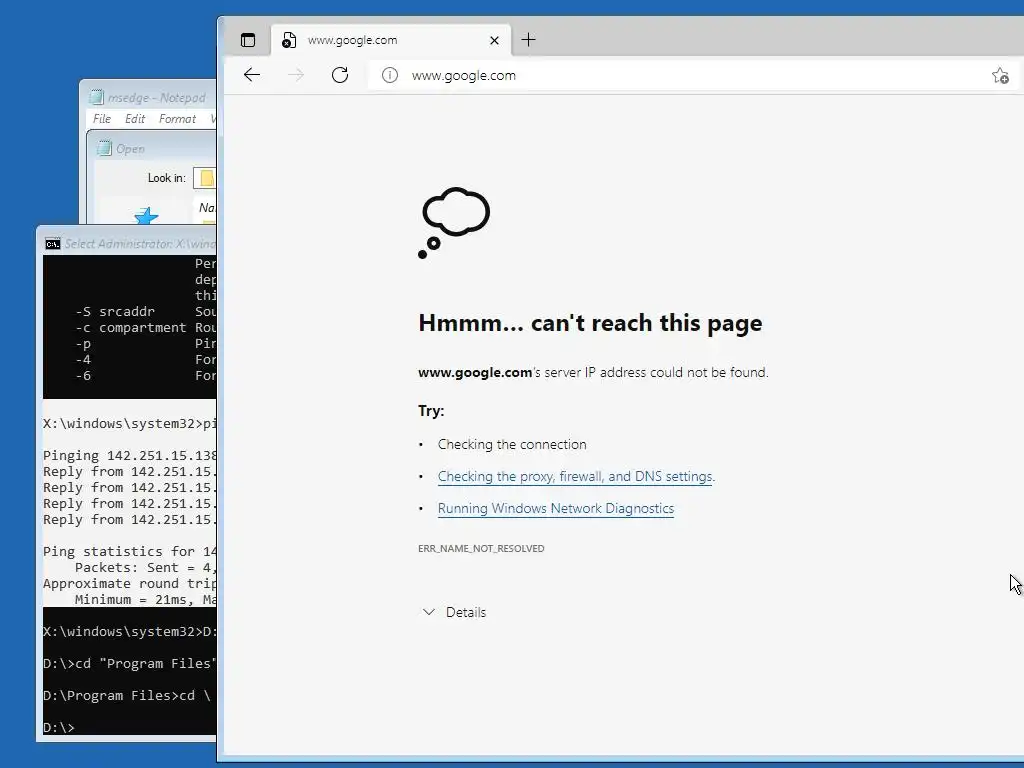Click 'Pinging 142.251.15.138' line in Command Prompt
The image size is (1024, 768).
(x=129, y=456)
